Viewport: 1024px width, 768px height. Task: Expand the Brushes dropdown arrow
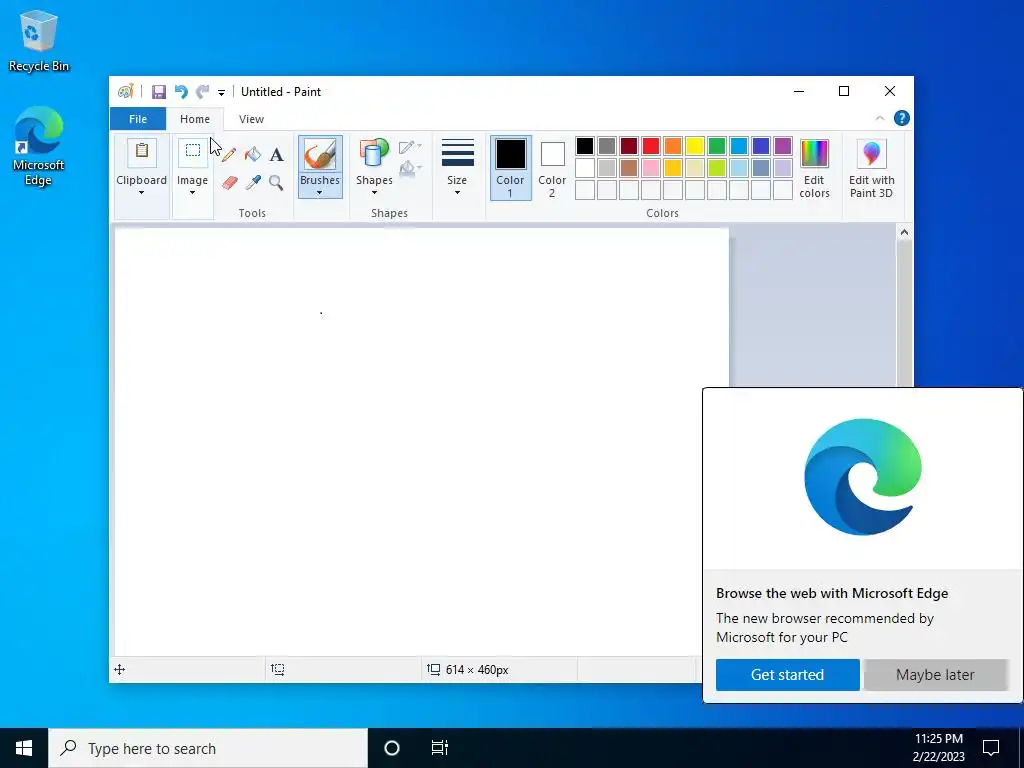point(319,193)
